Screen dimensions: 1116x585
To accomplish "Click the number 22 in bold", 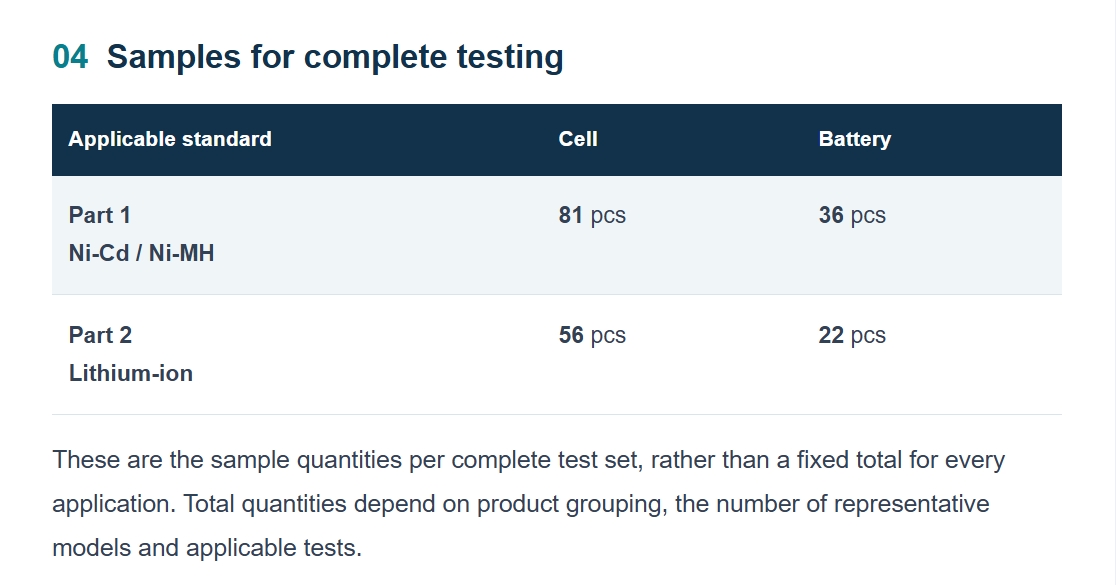I will (831, 335).
